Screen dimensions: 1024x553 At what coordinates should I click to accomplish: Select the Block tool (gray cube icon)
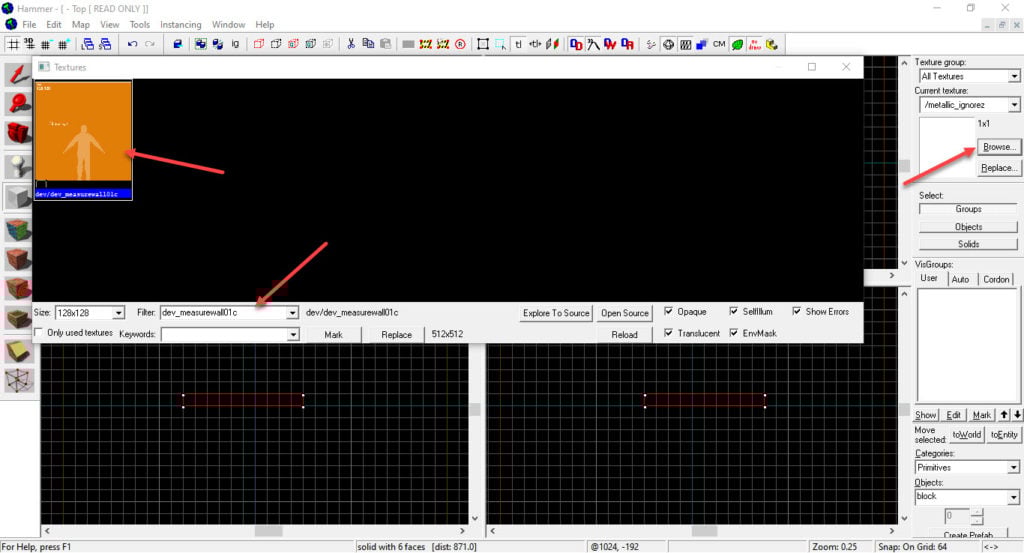tap(18, 198)
